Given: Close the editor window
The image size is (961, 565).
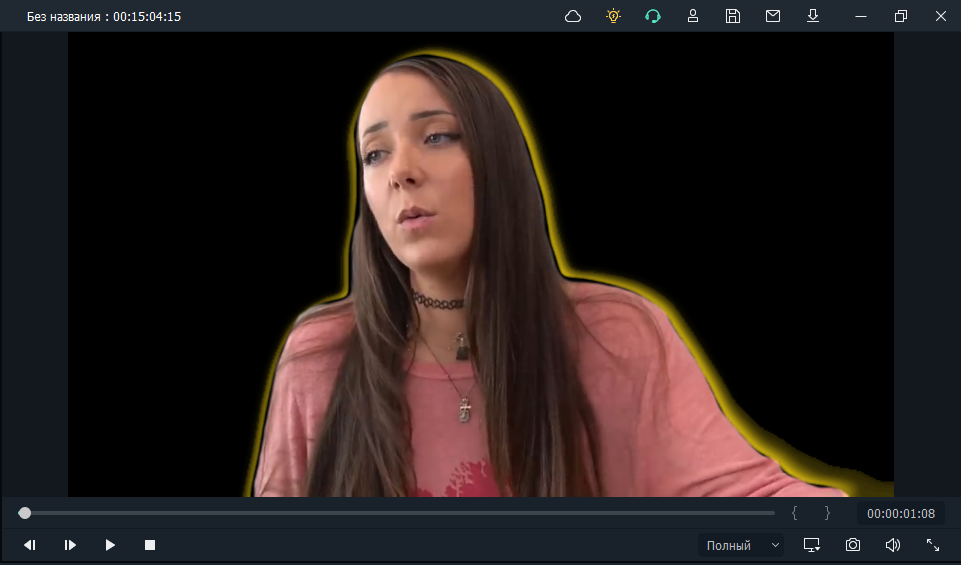Looking at the screenshot, I should [941, 17].
